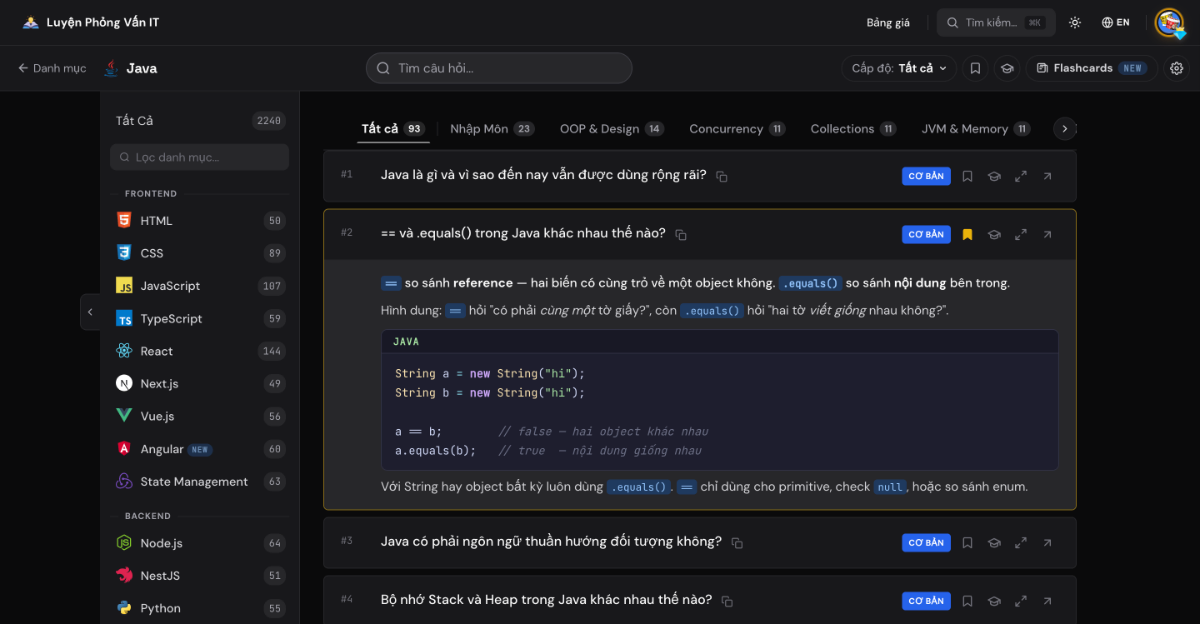Open the Python category
Viewport: 1200px width, 624px height.
coord(199,608)
